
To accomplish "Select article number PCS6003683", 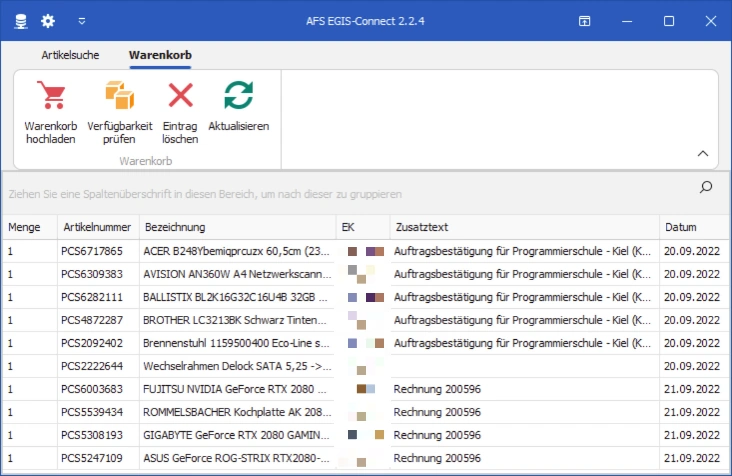I will (92, 389).
